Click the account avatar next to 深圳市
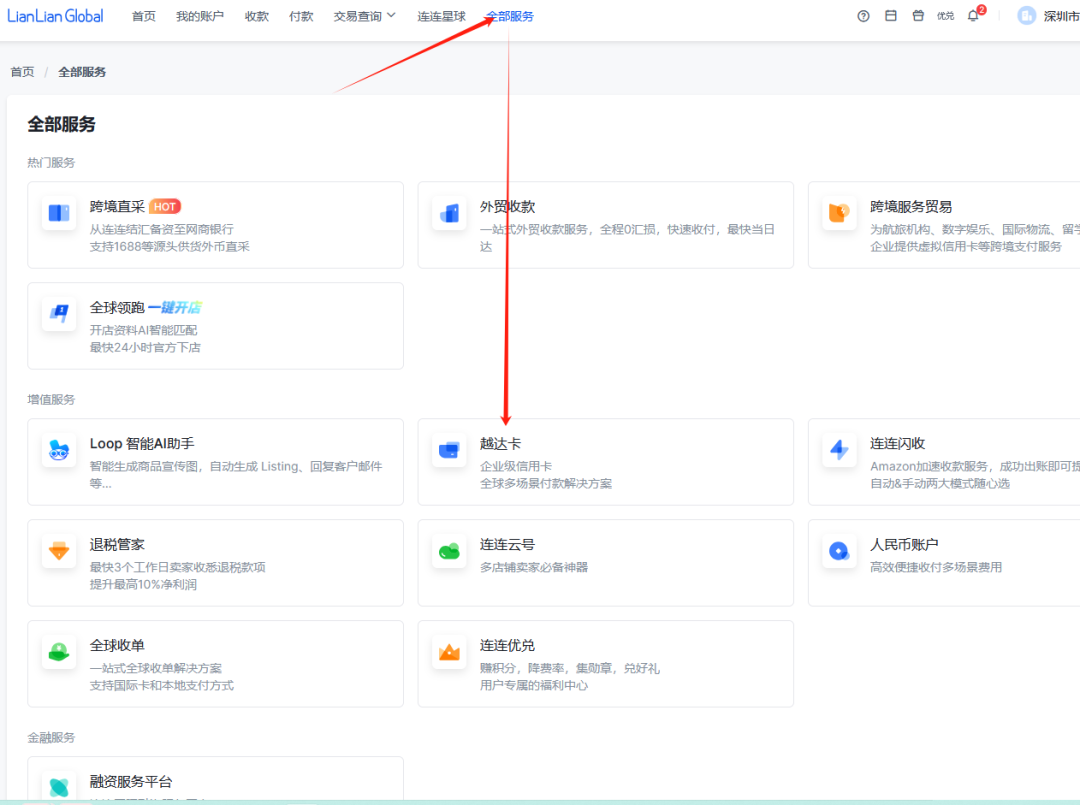The height and width of the screenshot is (805, 1080). point(1026,16)
